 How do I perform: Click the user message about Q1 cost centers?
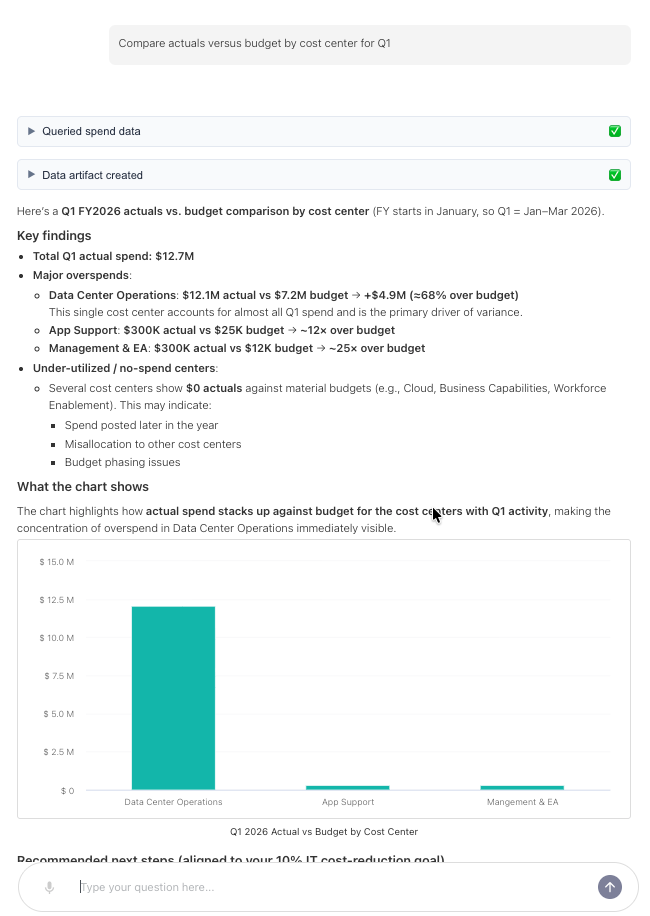click(x=370, y=44)
